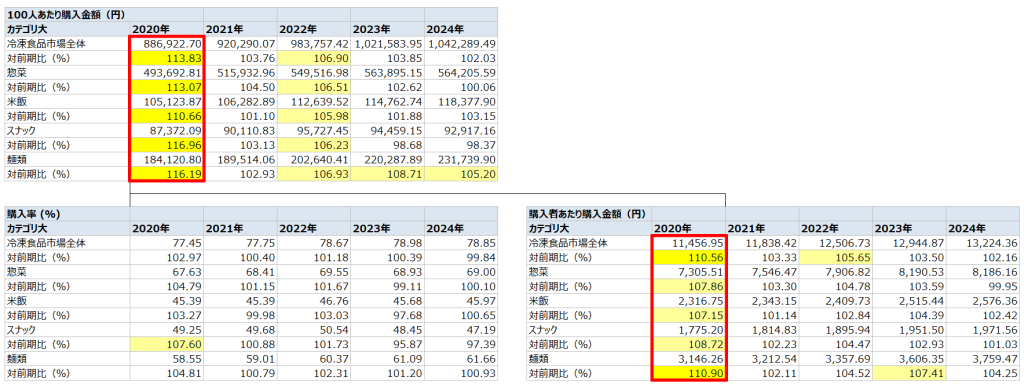Select the 2021年 header in top table

tap(240, 29)
